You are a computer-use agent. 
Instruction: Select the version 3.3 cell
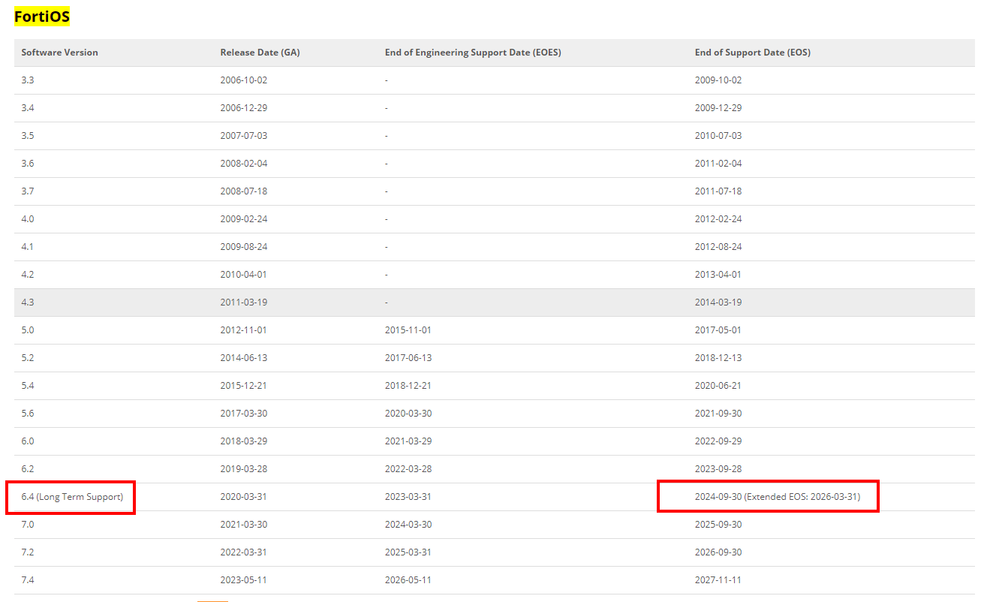[x=27, y=80]
